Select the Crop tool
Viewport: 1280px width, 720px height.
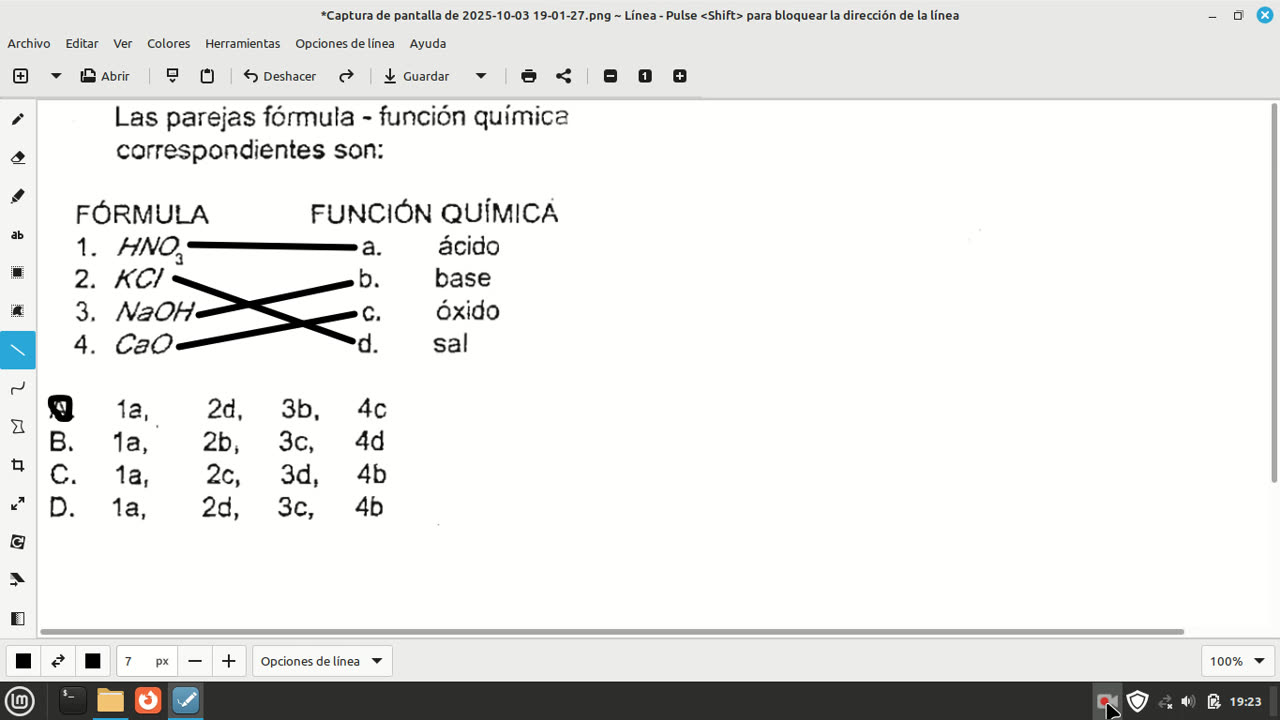click(x=17, y=465)
